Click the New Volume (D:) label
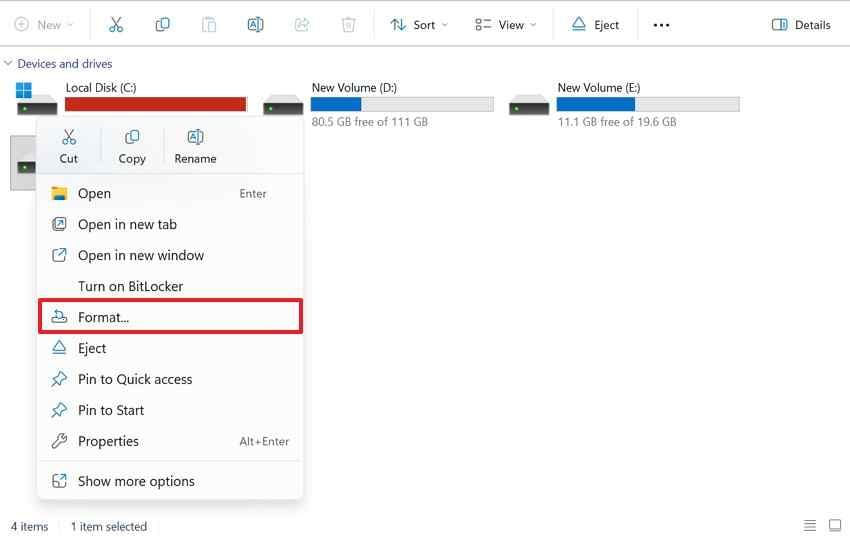 click(x=354, y=88)
